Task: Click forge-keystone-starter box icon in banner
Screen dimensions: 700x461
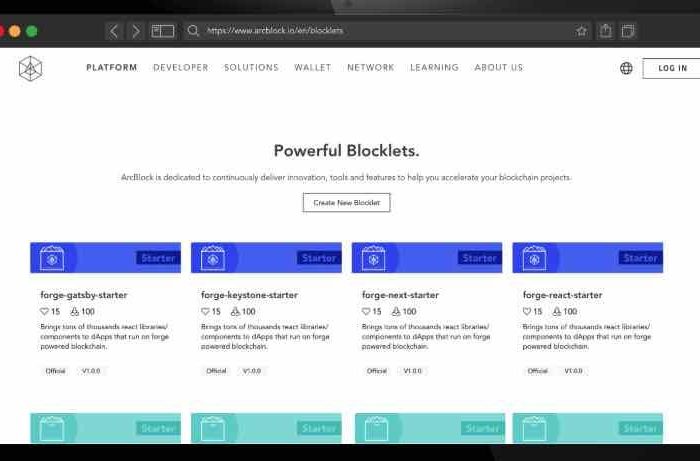Action: (x=212, y=258)
